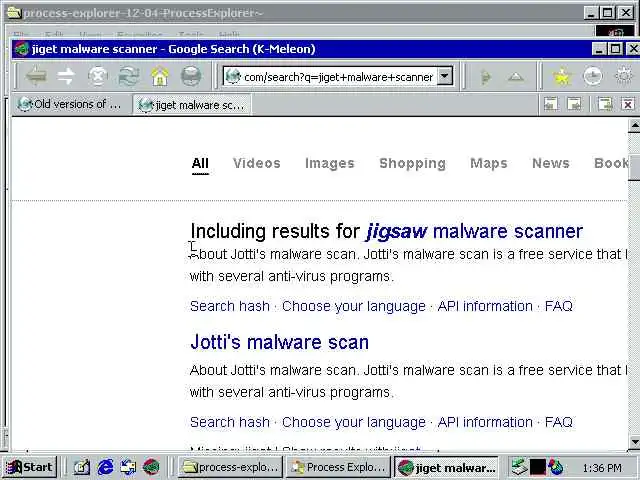This screenshot has height=480, width=640.
Task: Switch to 'Old versions of ...' tab
Action: click(x=70, y=104)
